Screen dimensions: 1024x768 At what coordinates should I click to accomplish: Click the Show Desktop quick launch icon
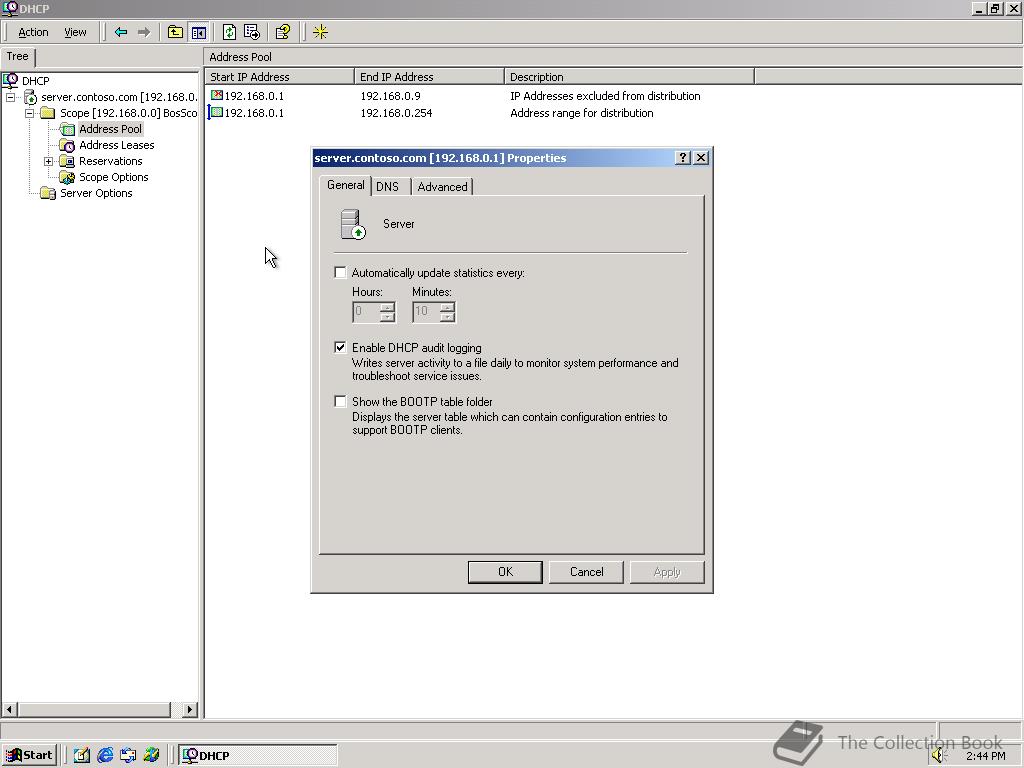coord(82,755)
